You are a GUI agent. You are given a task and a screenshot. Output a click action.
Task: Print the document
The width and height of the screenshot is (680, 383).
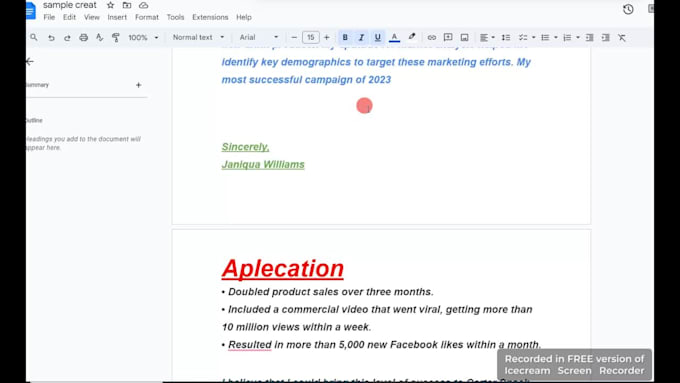[x=83, y=38]
